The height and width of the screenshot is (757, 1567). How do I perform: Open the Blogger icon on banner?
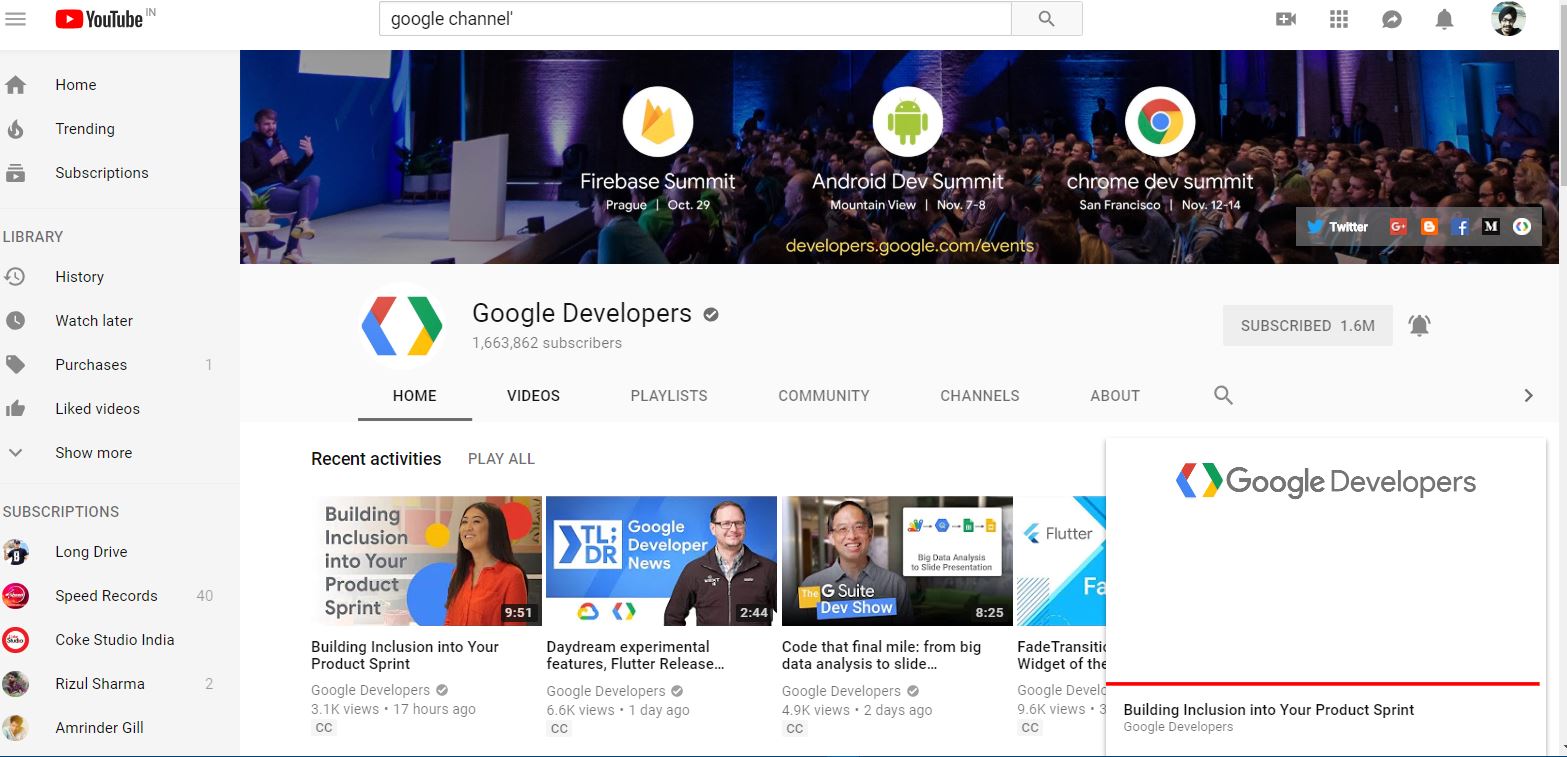point(1429,227)
